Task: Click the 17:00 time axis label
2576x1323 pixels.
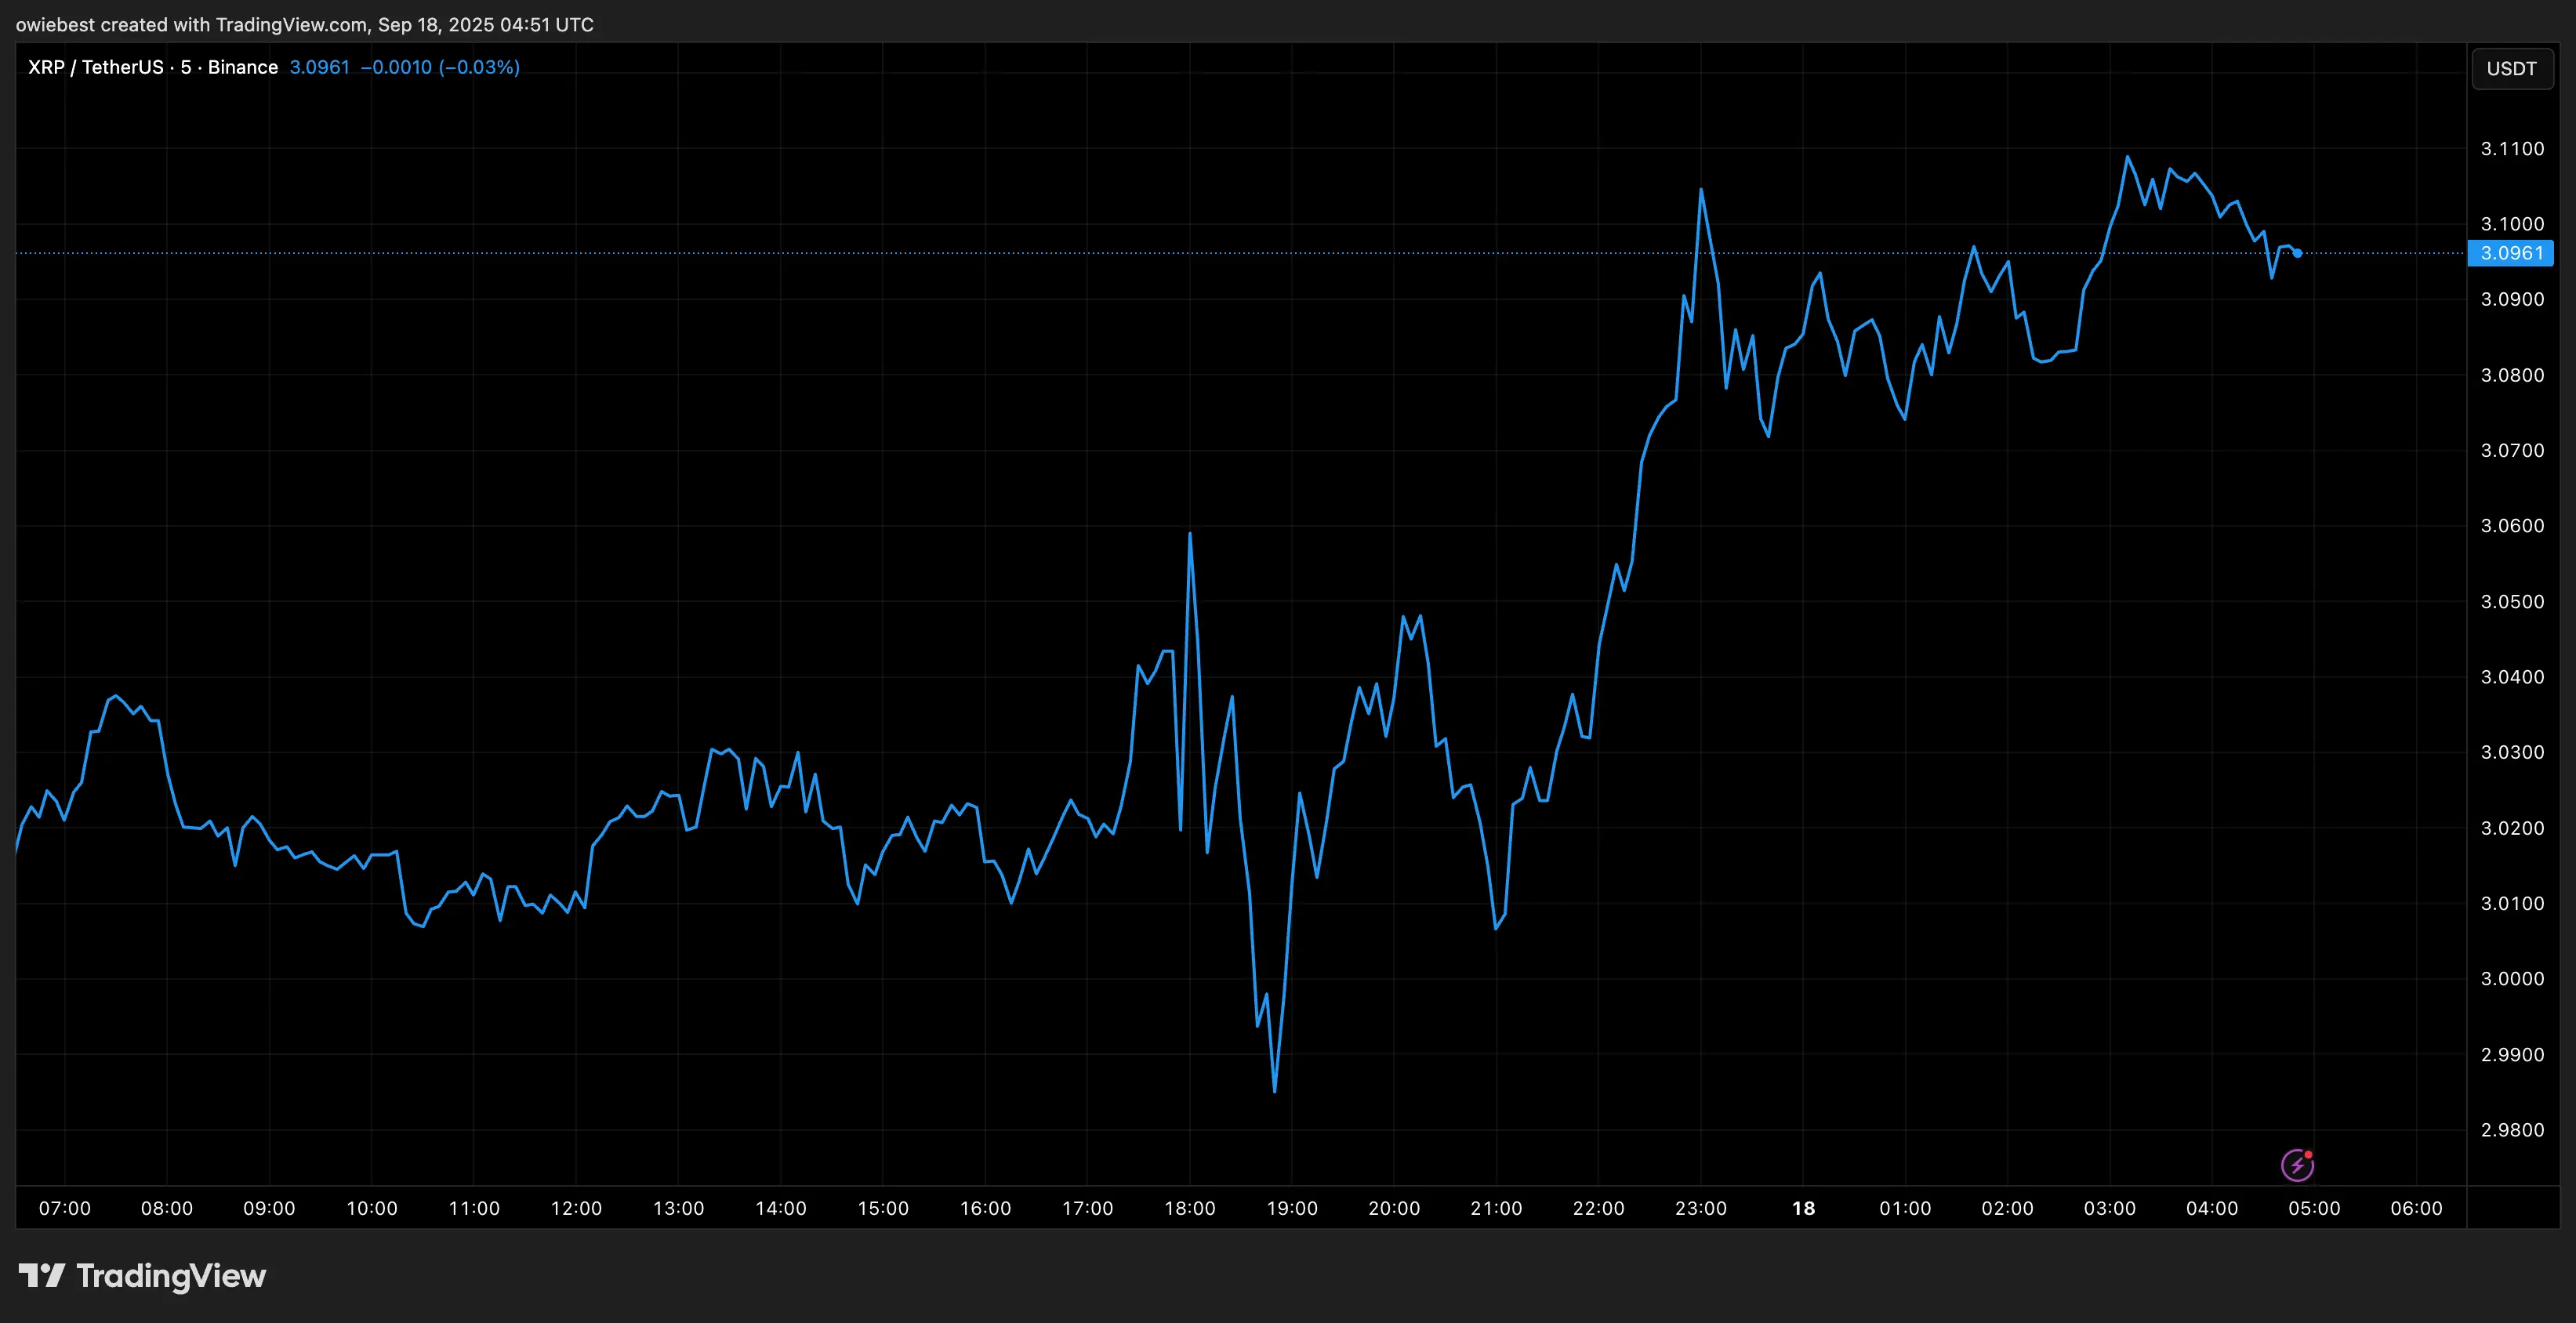Action: click(1087, 1208)
